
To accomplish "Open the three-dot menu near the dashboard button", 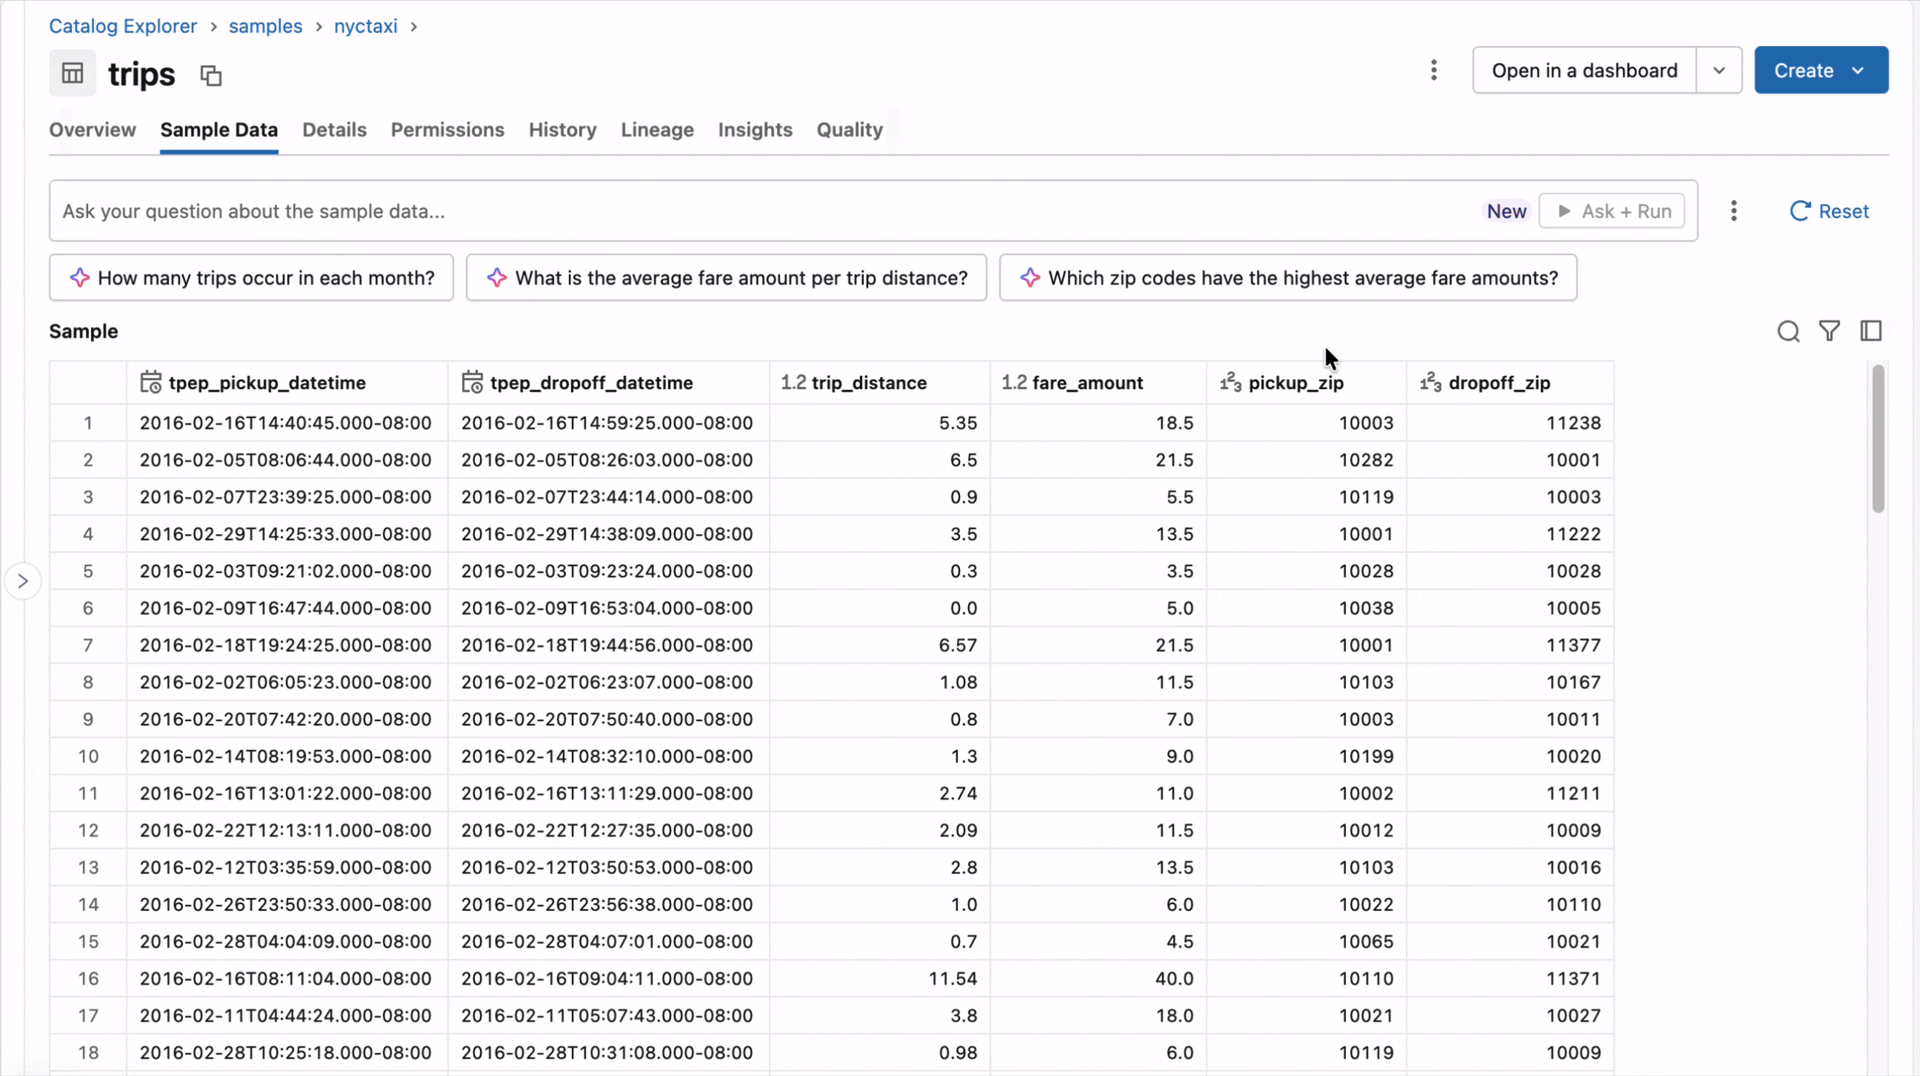I will point(1434,70).
